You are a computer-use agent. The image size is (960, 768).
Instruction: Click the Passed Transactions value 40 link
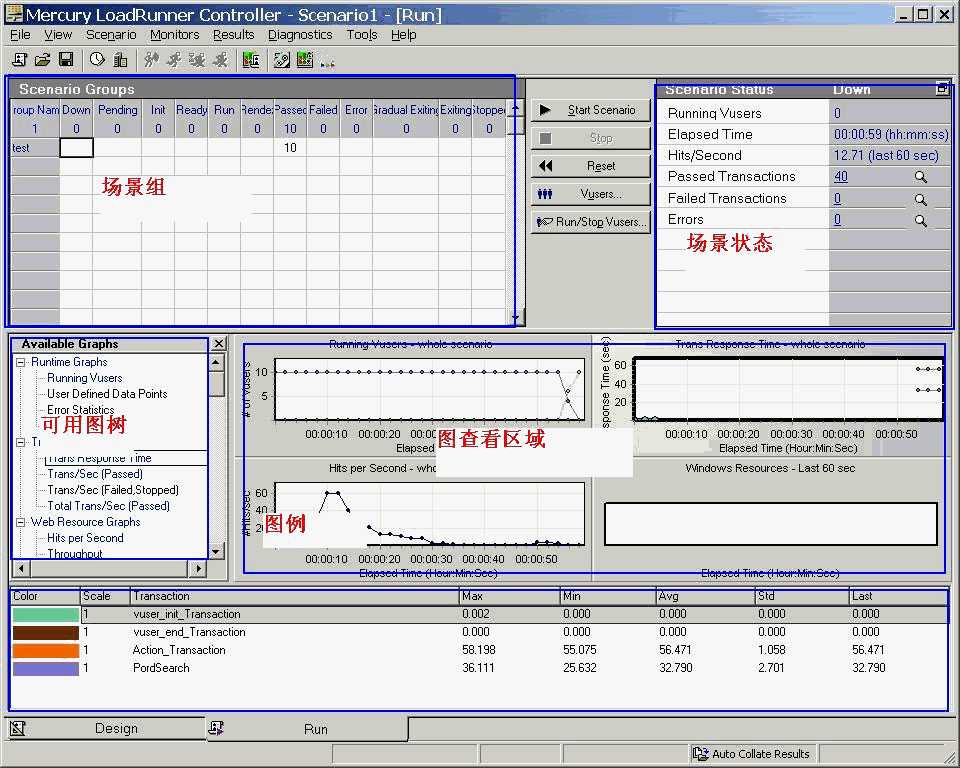pos(841,176)
